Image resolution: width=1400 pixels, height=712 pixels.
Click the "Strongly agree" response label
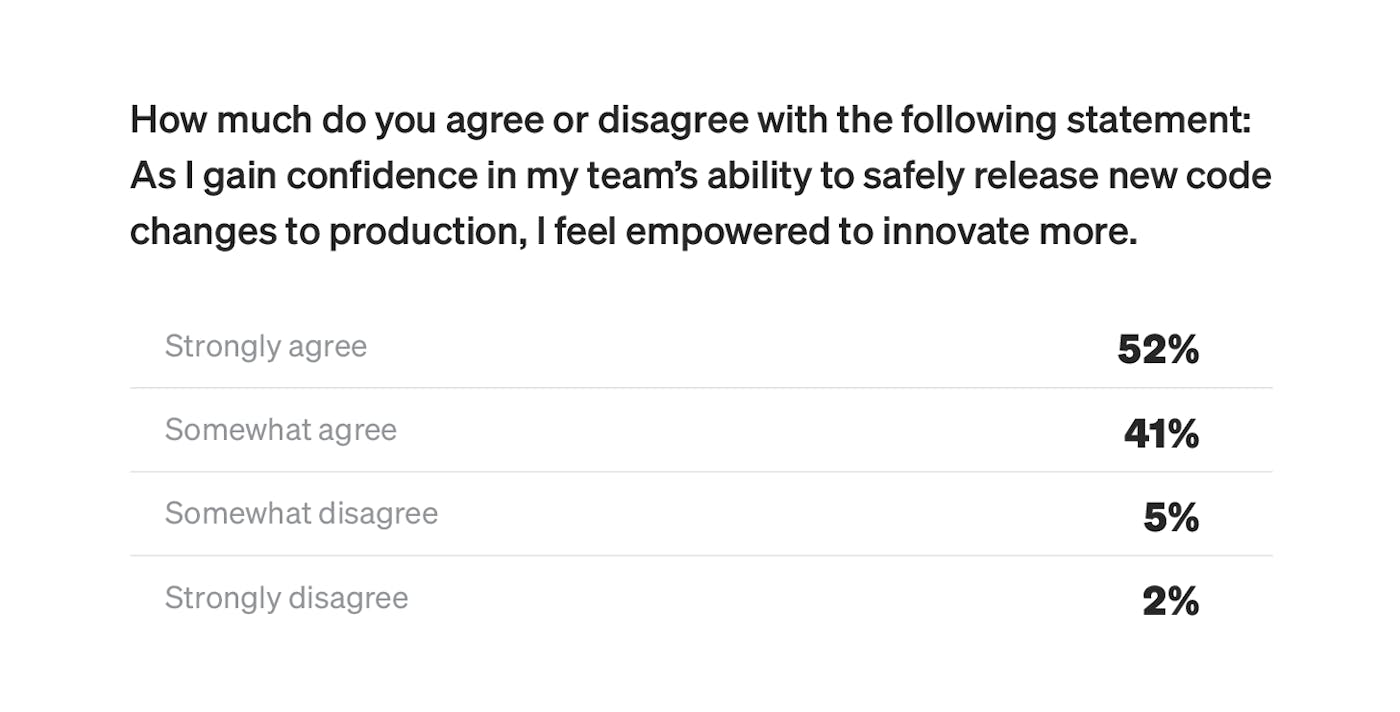coord(265,347)
